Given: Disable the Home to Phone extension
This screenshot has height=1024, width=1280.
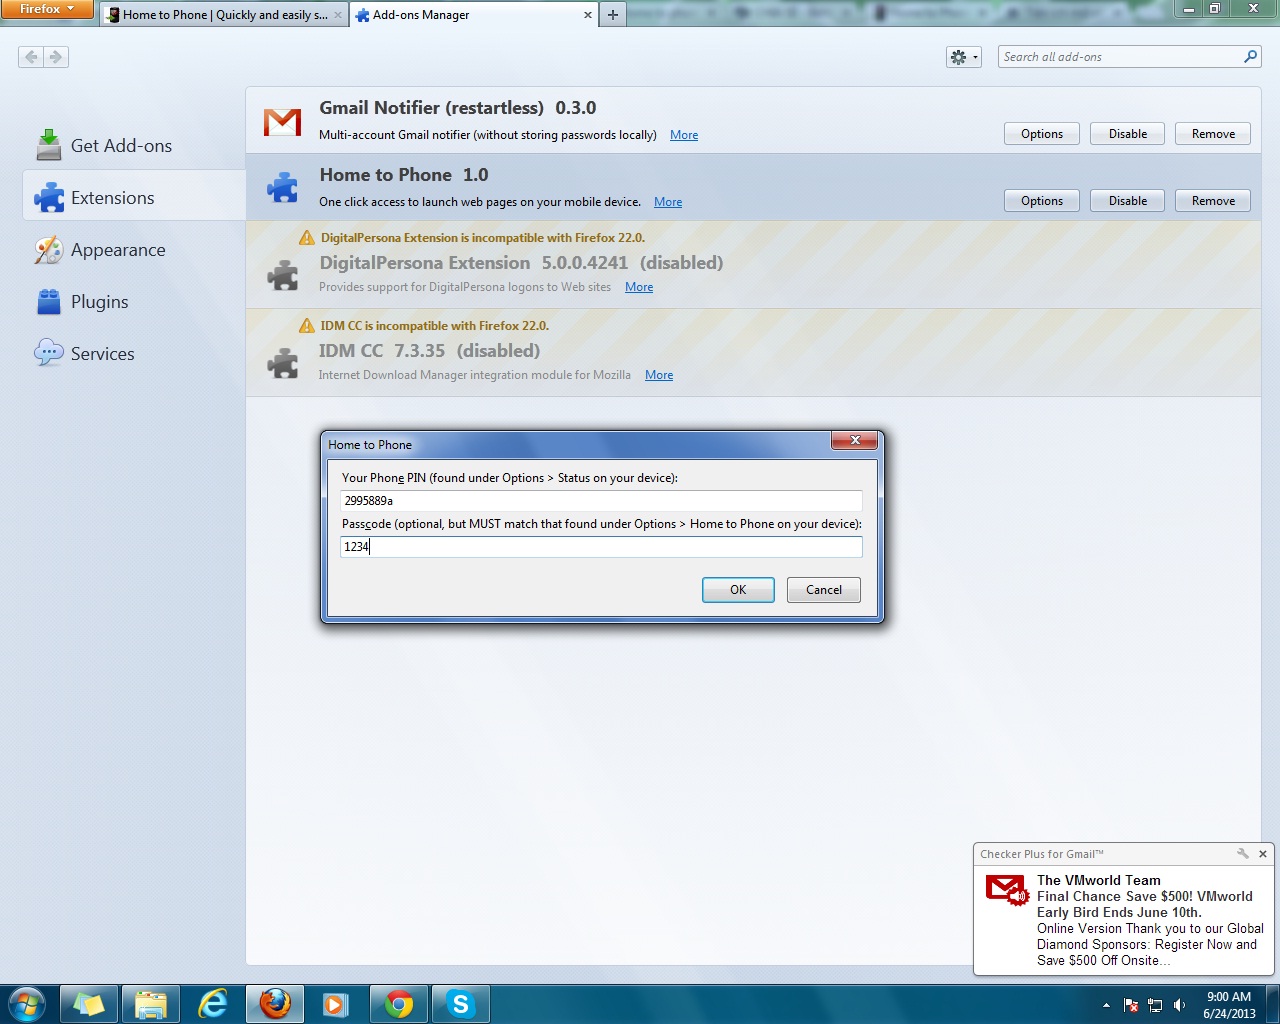Looking at the screenshot, I should tap(1128, 201).
